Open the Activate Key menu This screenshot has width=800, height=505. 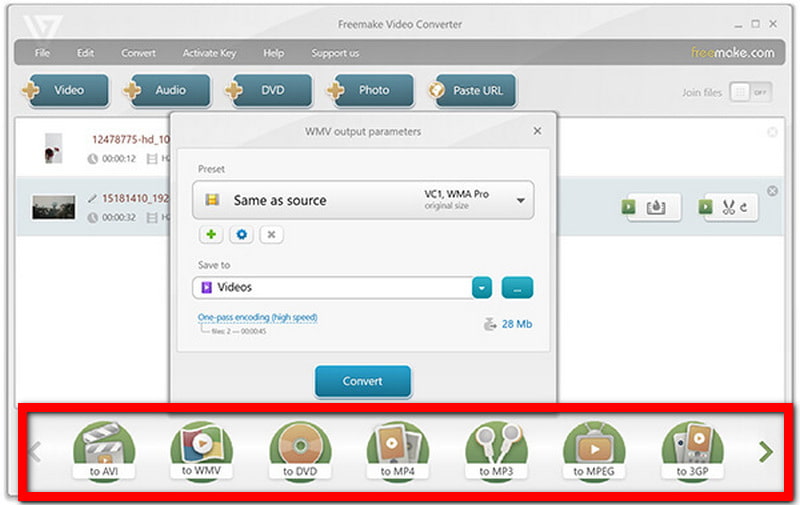coord(209,53)
